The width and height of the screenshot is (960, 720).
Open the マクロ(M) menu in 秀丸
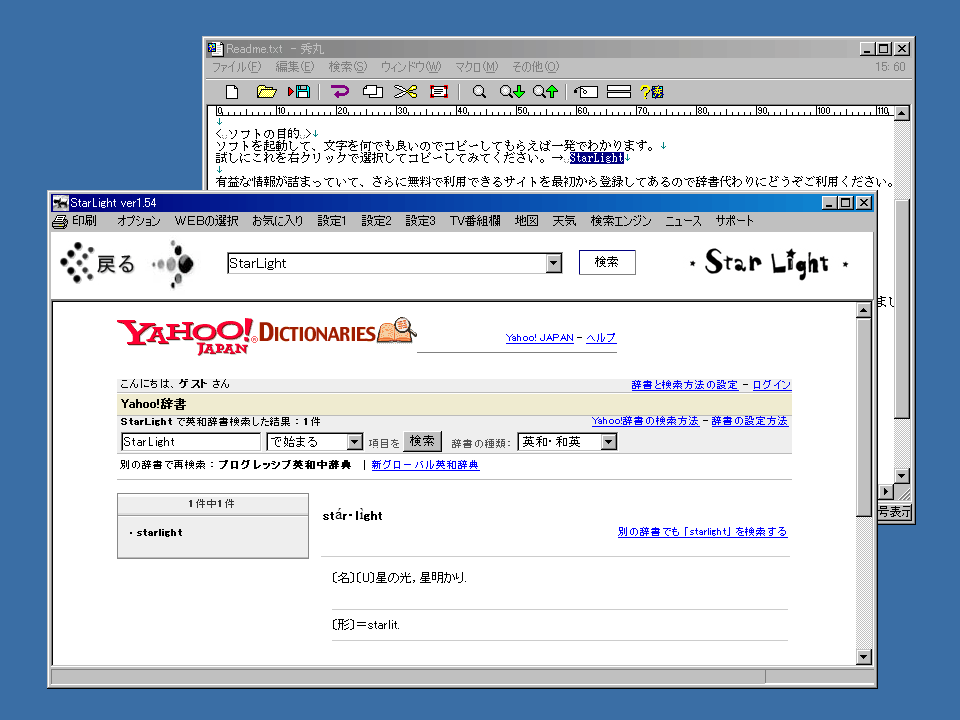point(476,67)
